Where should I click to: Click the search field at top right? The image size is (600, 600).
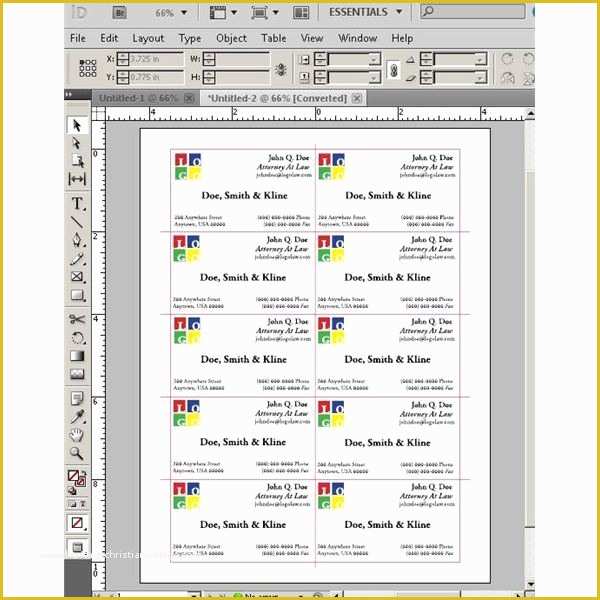[x=473, y=11]
